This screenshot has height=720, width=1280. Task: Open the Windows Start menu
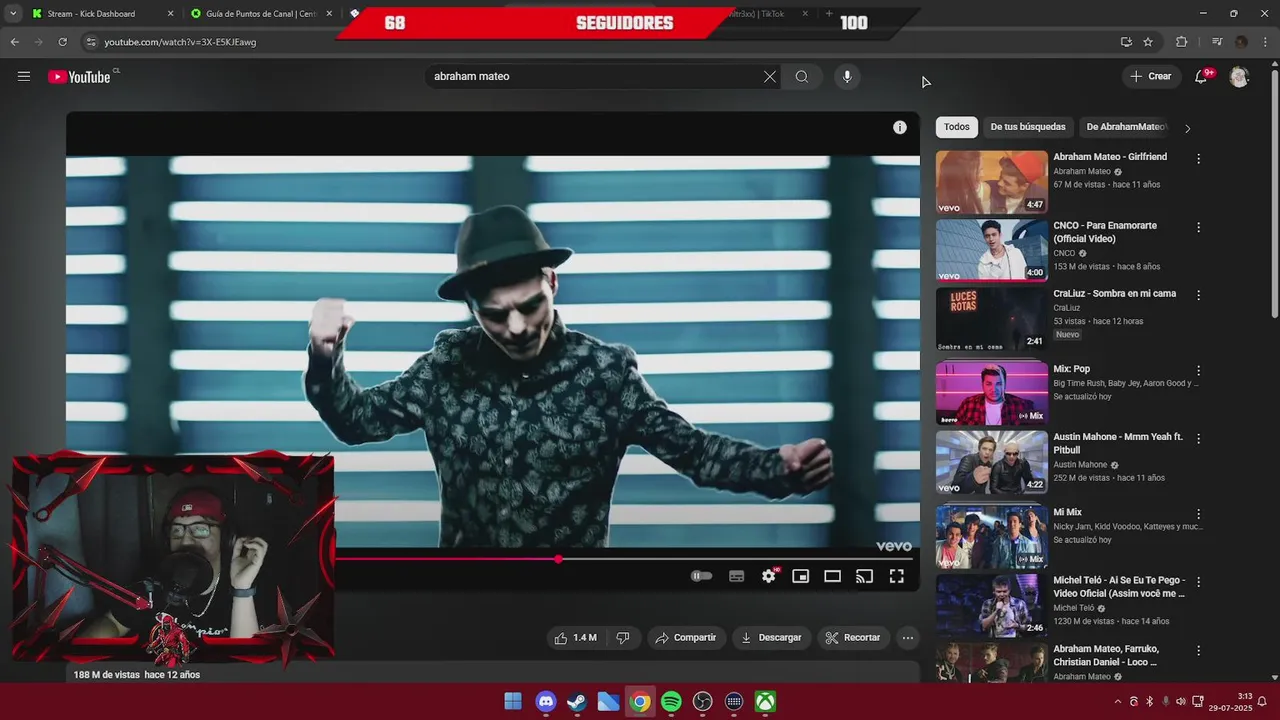tap(513, 702)
